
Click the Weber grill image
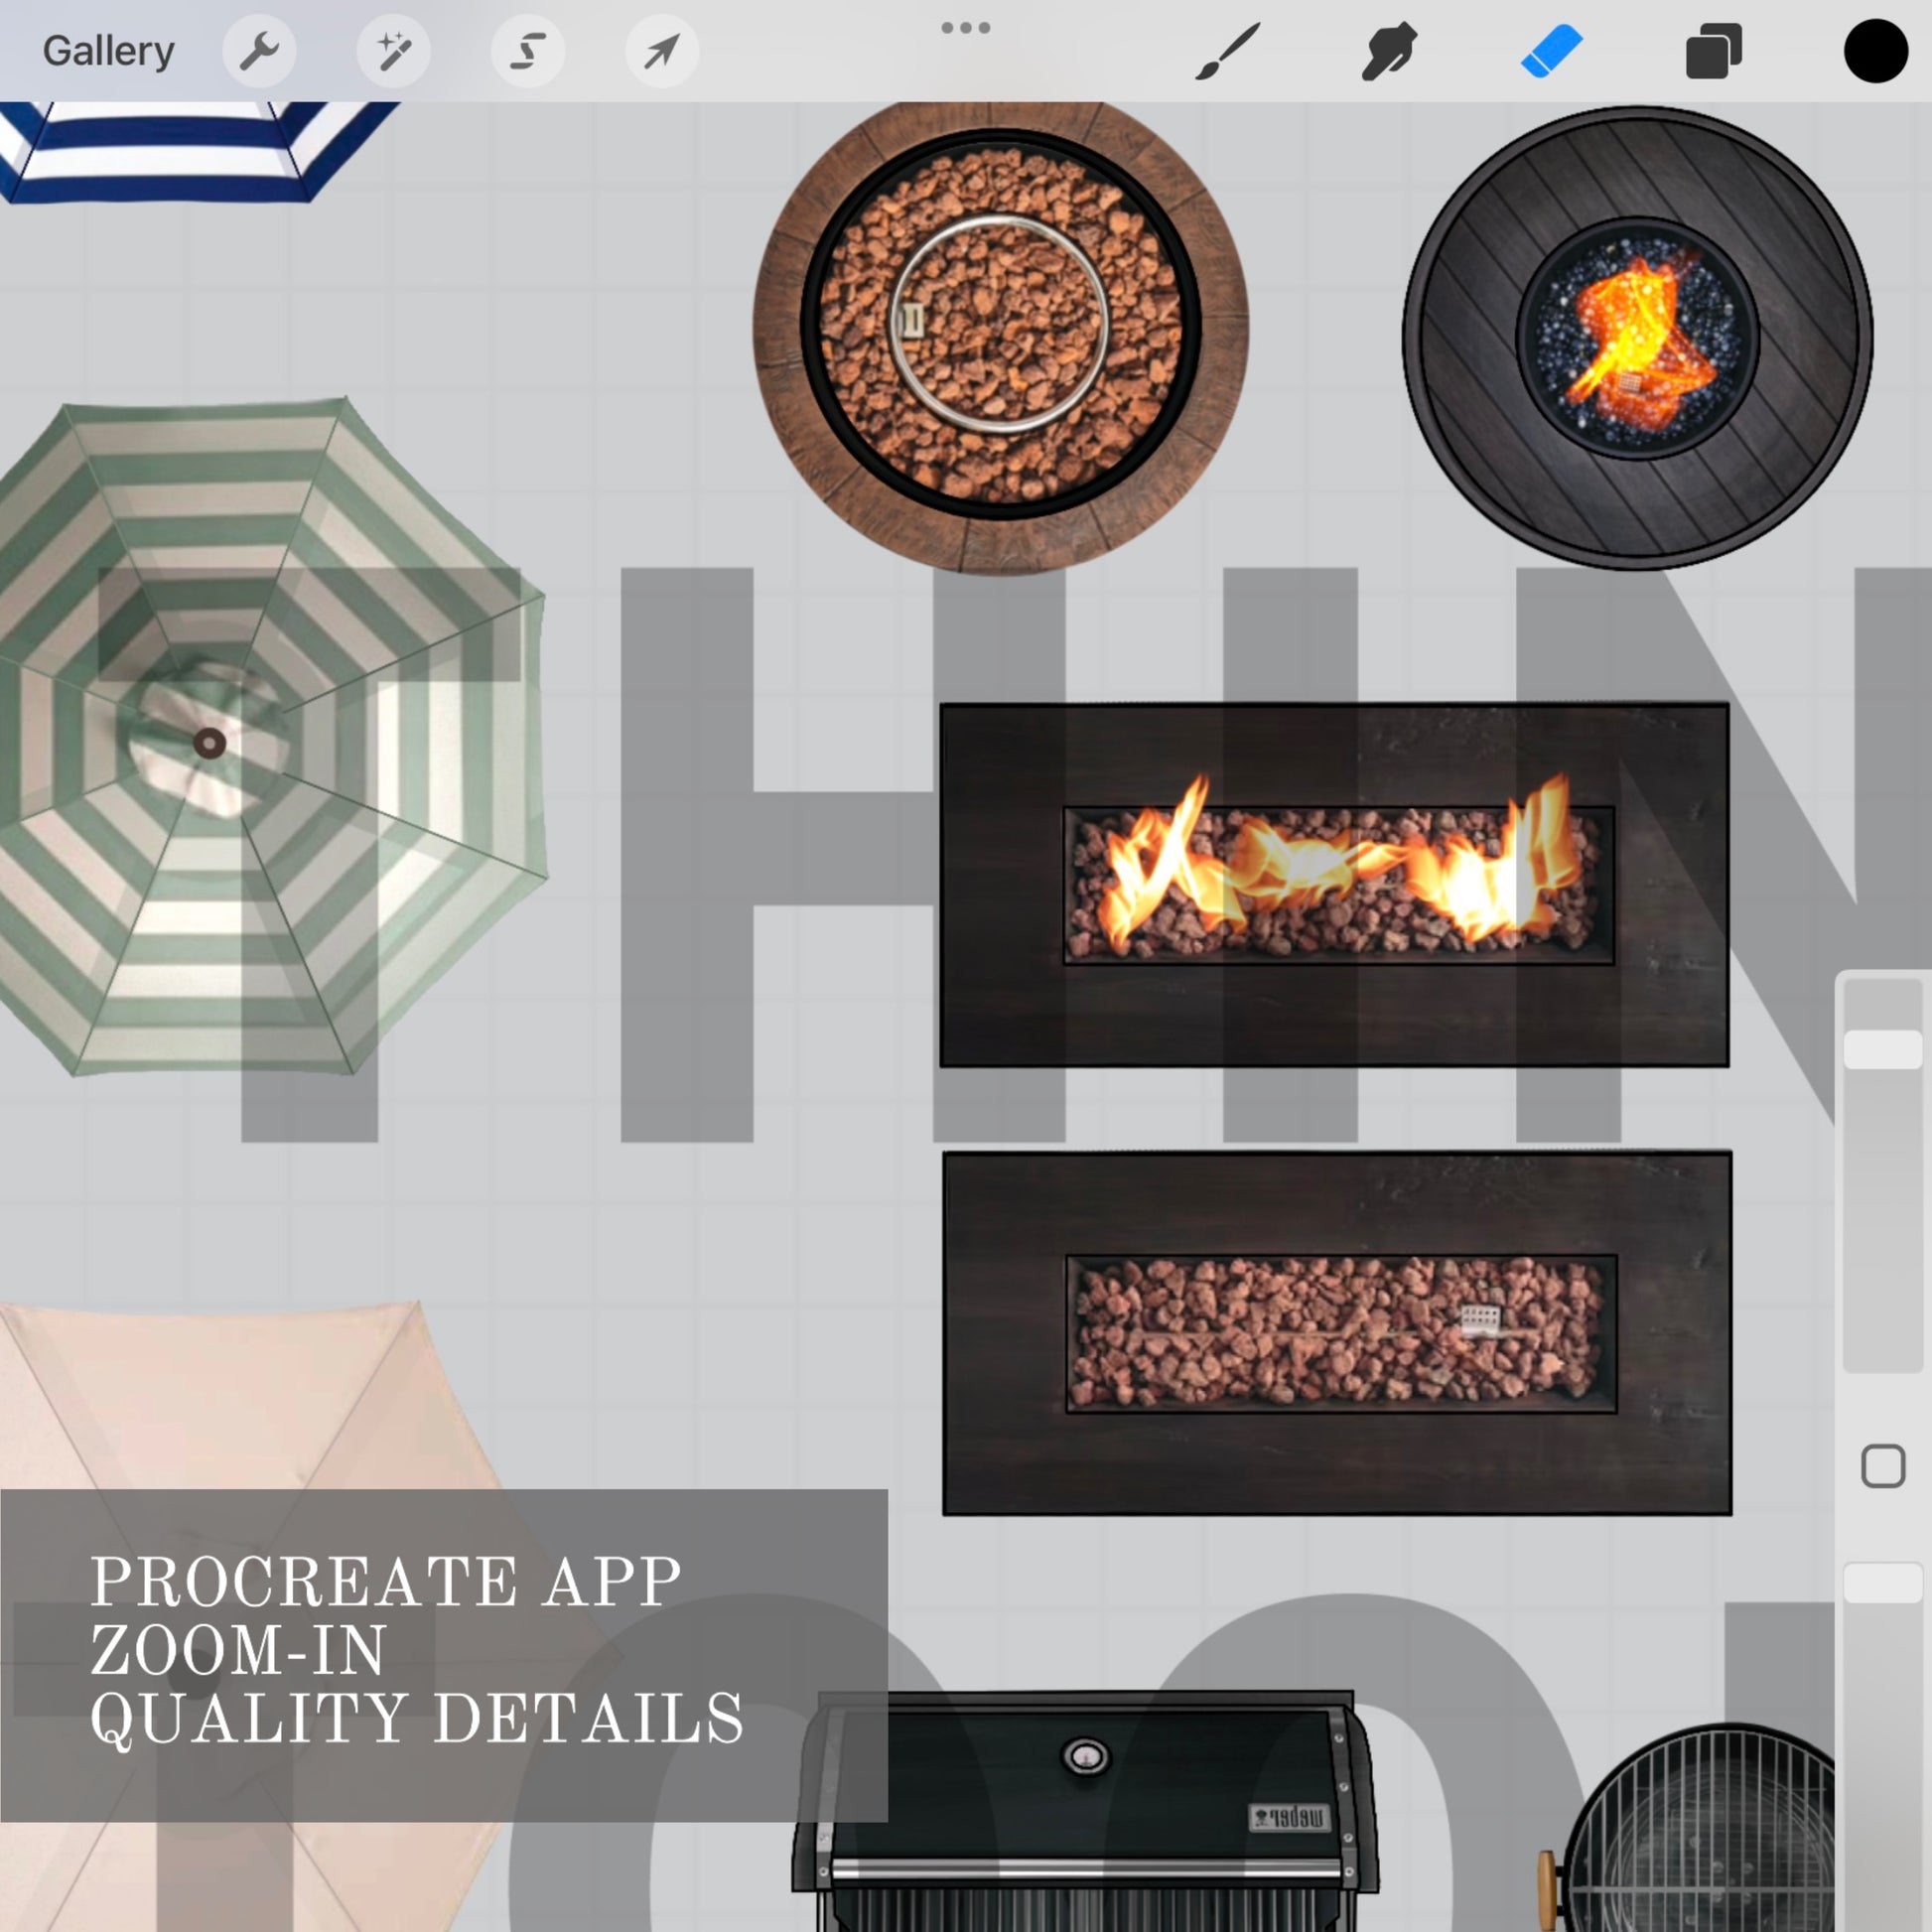coord(1085,1810)
